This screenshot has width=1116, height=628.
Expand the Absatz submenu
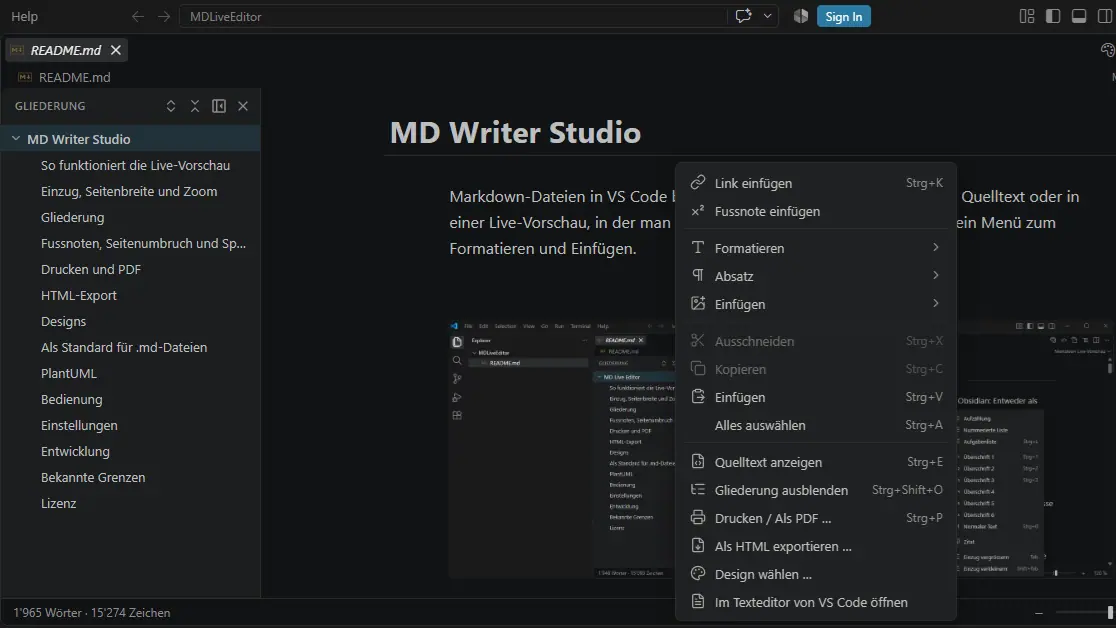click(816, 276)
